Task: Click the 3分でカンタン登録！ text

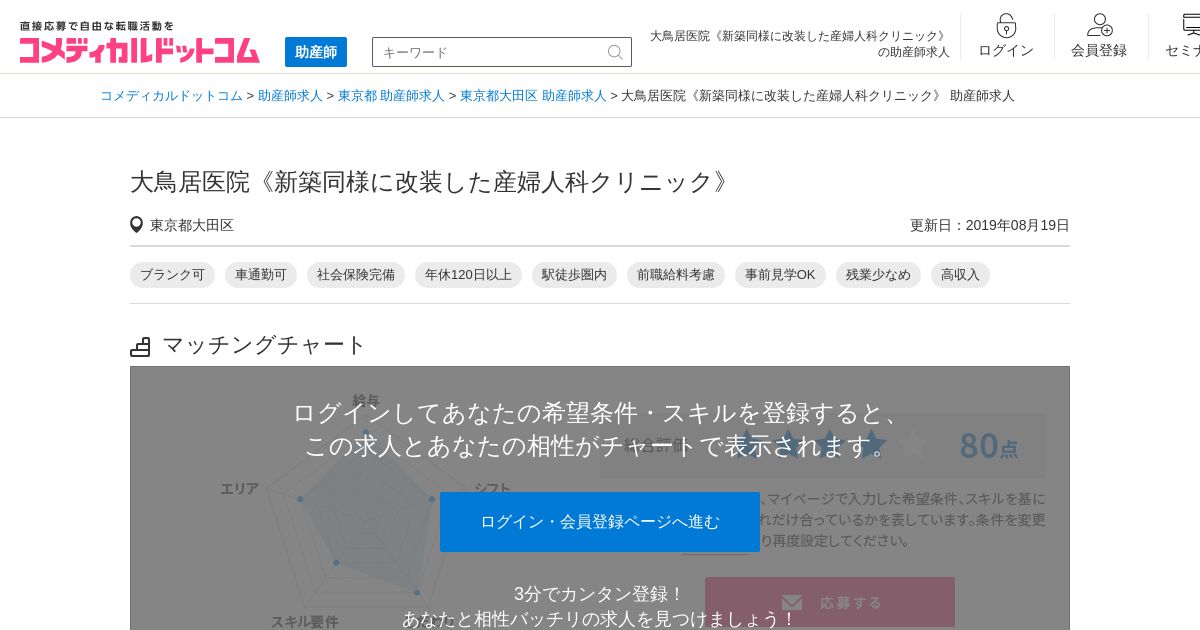Action: pyautogui.click(x=600, y=594)
